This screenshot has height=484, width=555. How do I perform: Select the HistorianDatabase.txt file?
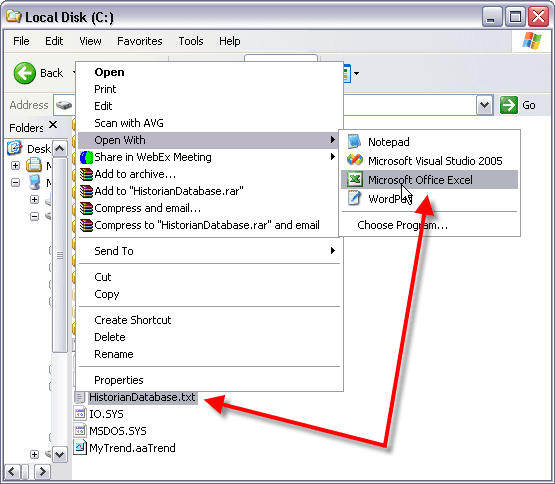click(142, 397)
